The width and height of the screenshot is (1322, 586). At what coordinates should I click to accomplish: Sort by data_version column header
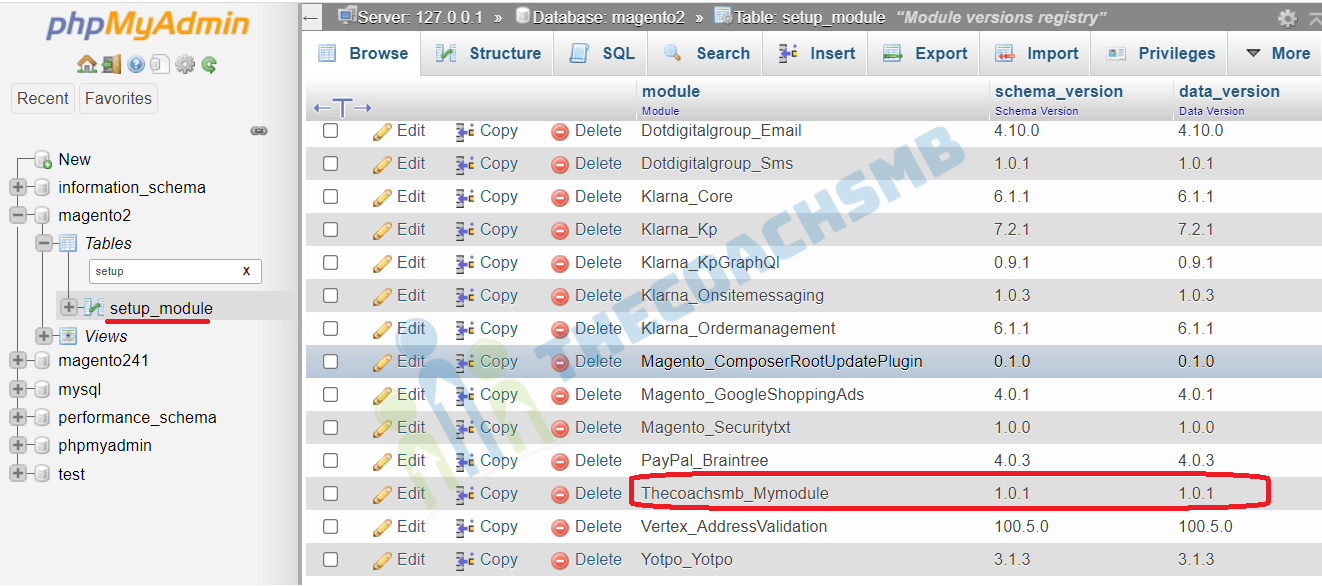tap(1229, 91)
